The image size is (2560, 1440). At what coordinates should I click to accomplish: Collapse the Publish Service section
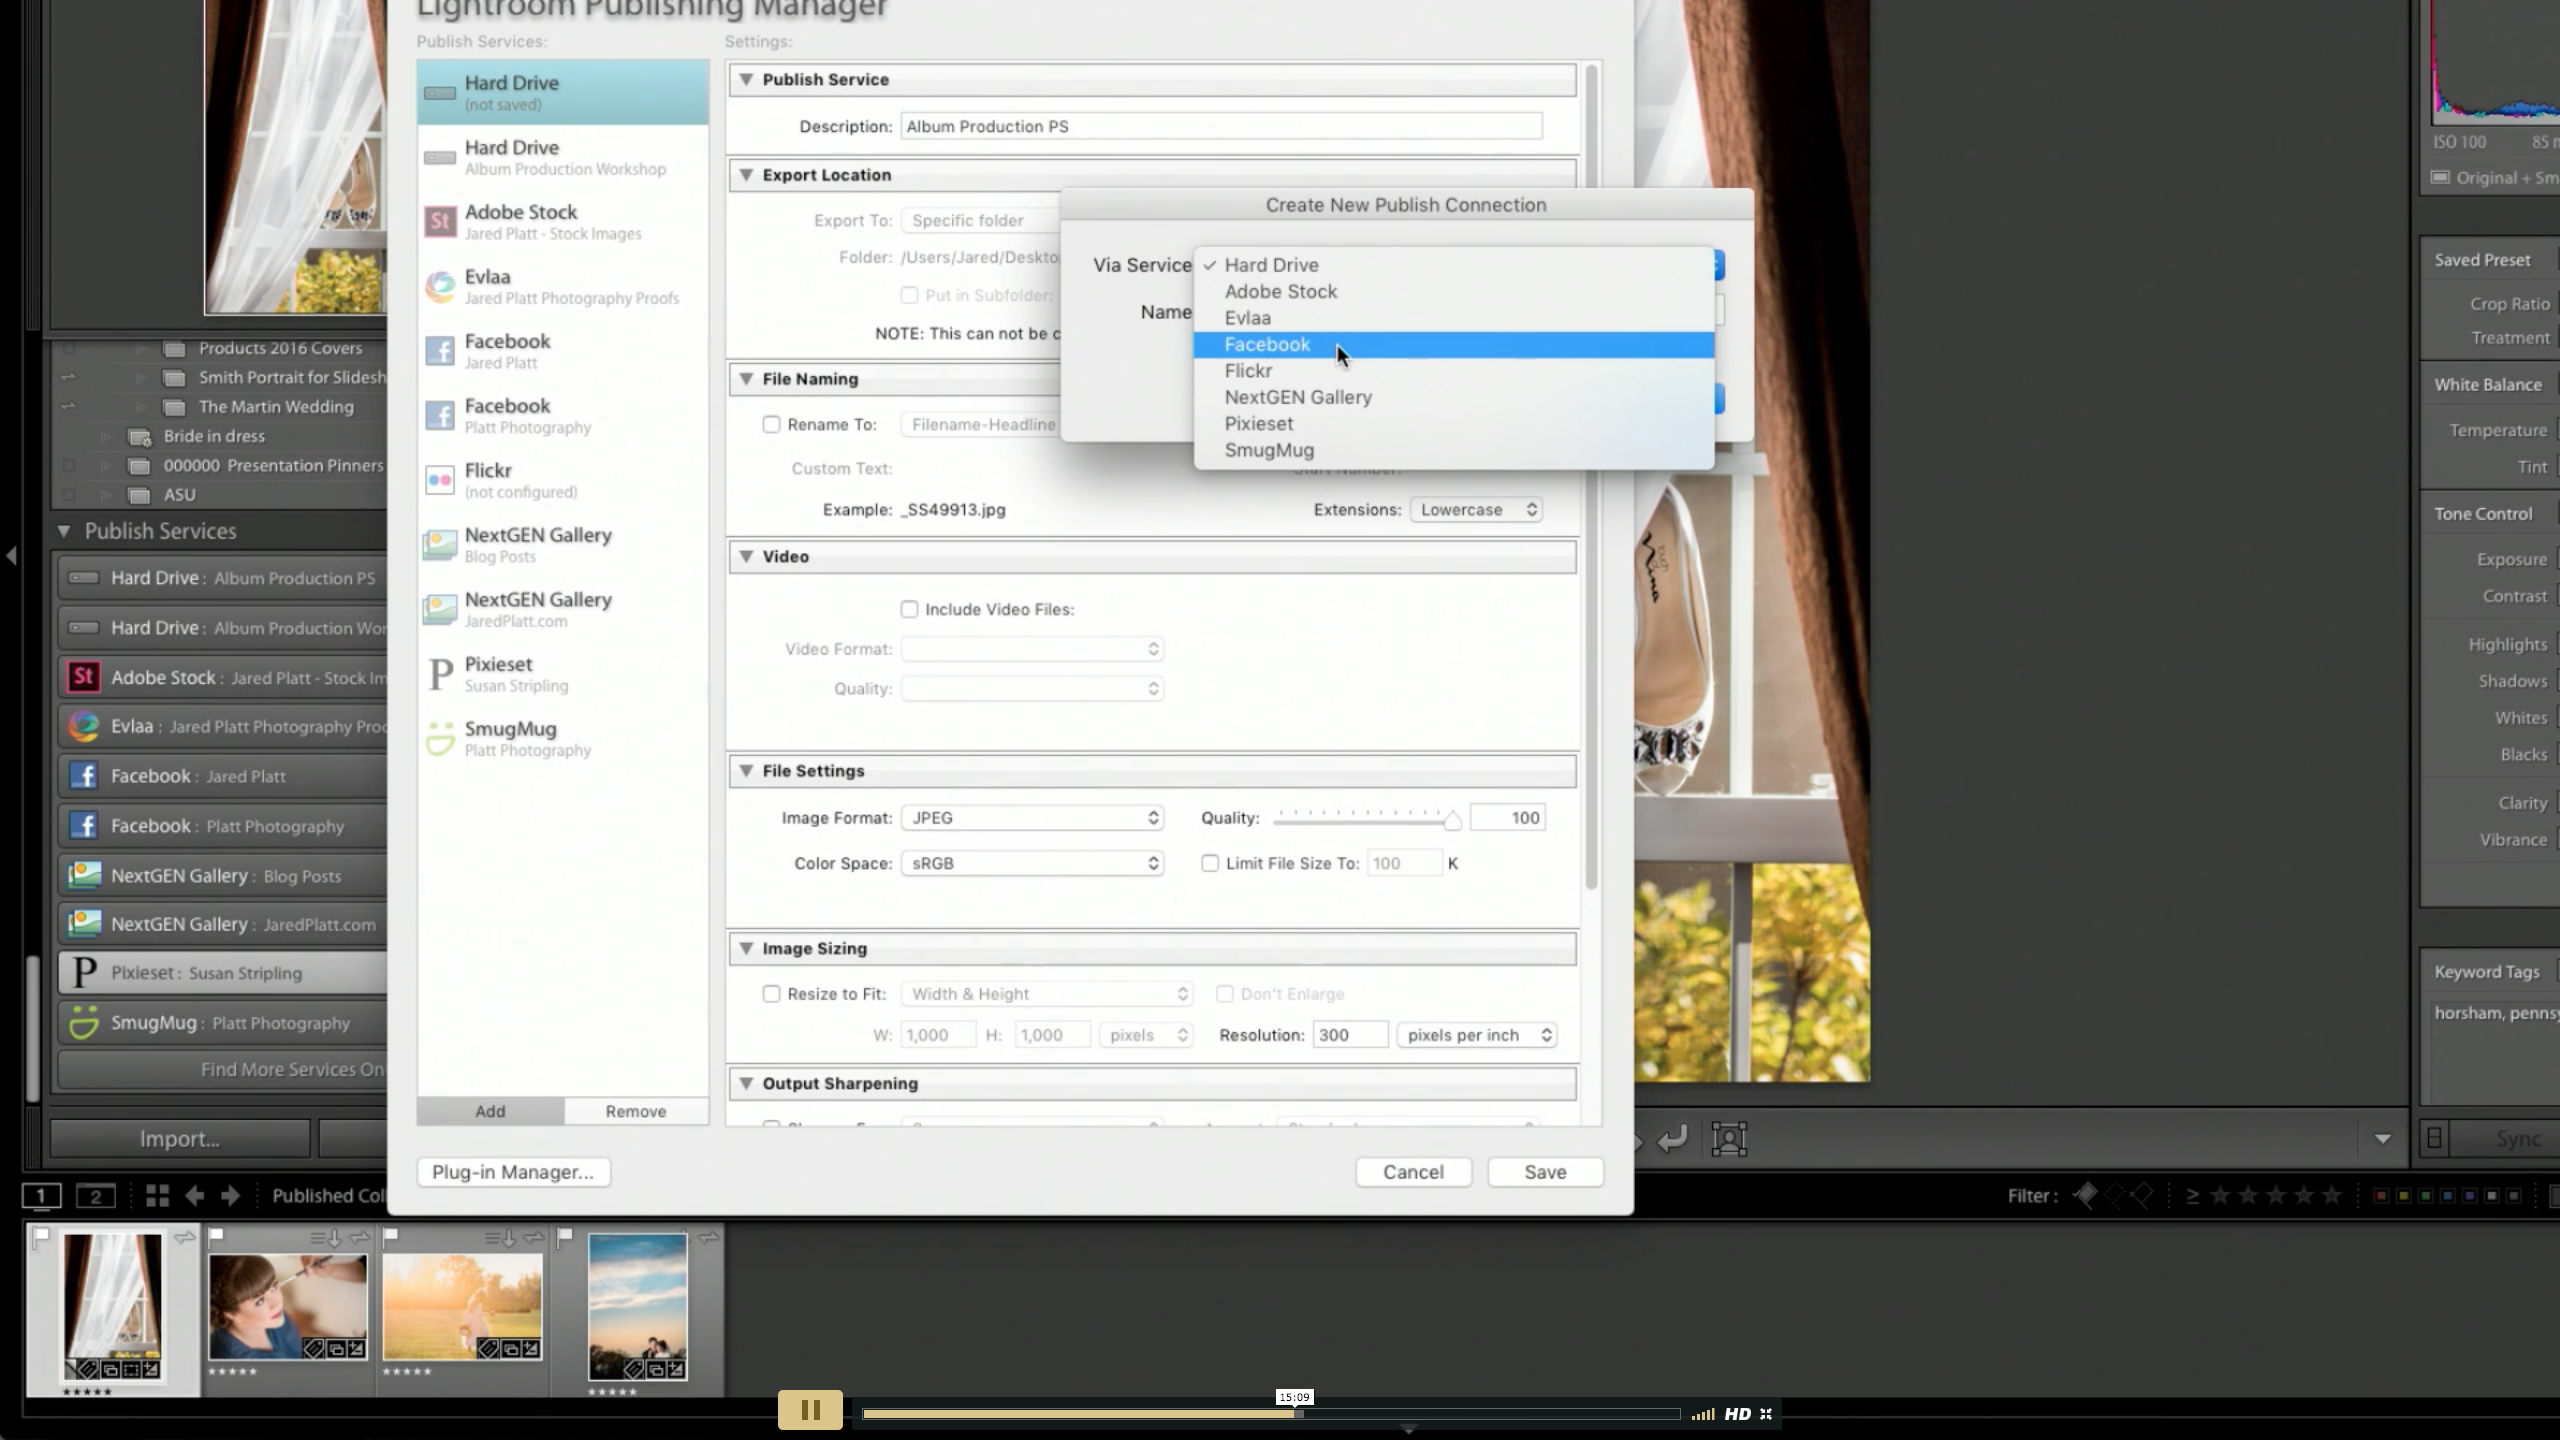[x=746, y=79]
